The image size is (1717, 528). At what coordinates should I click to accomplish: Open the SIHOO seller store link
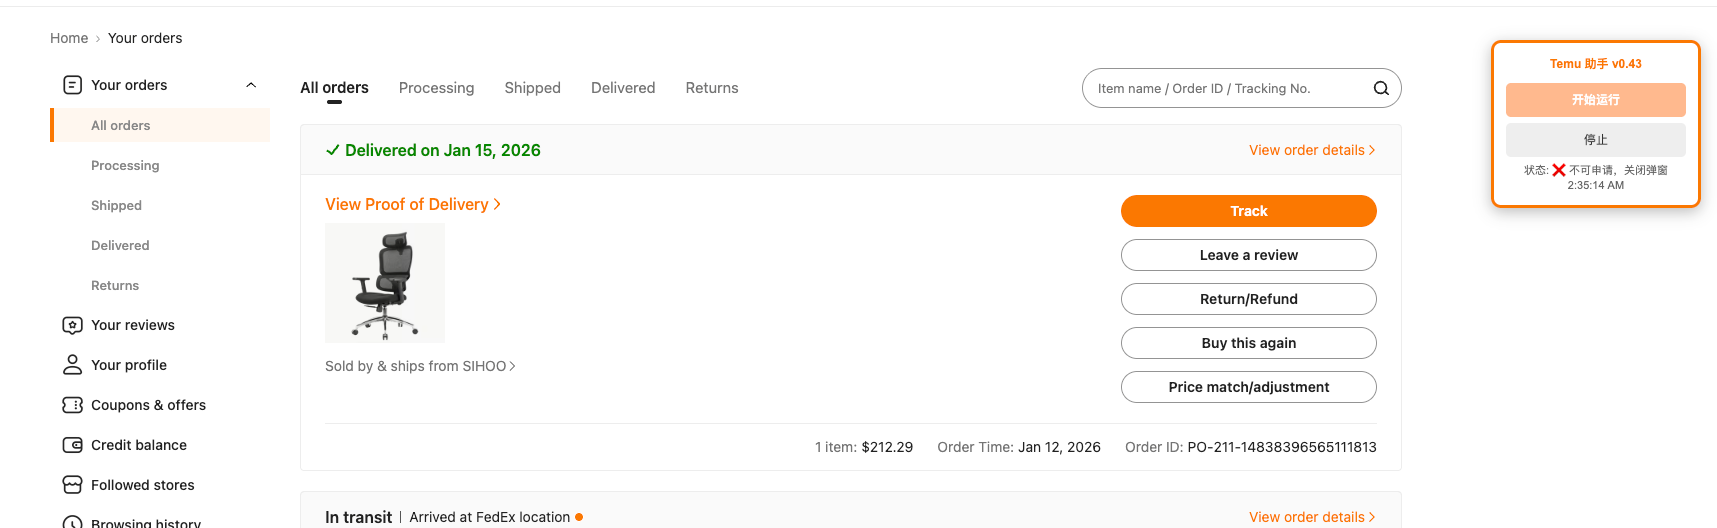pyautogui.click(x=420, y=366)
